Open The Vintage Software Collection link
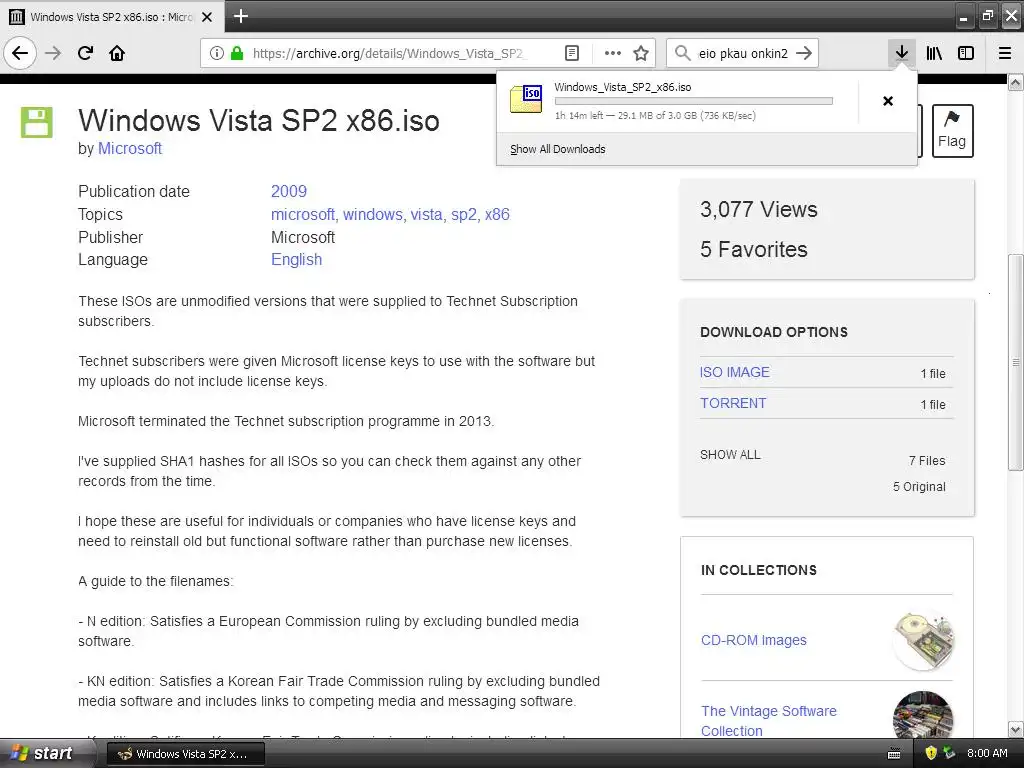Viewport: 1024px width, 768px height. coord(769,720)
